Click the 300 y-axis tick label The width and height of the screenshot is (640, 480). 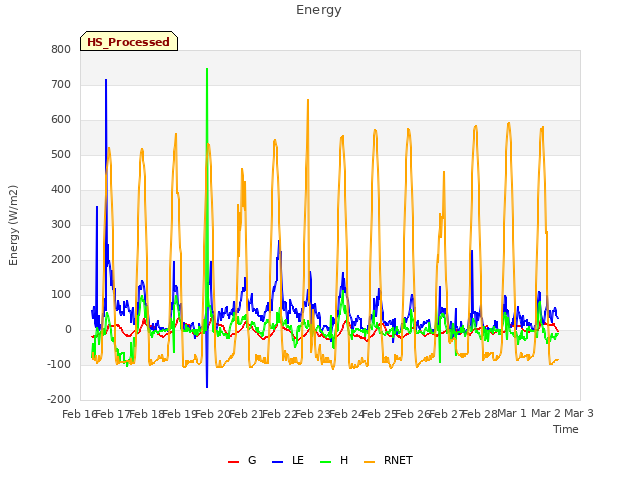click(x=61, y=224)
